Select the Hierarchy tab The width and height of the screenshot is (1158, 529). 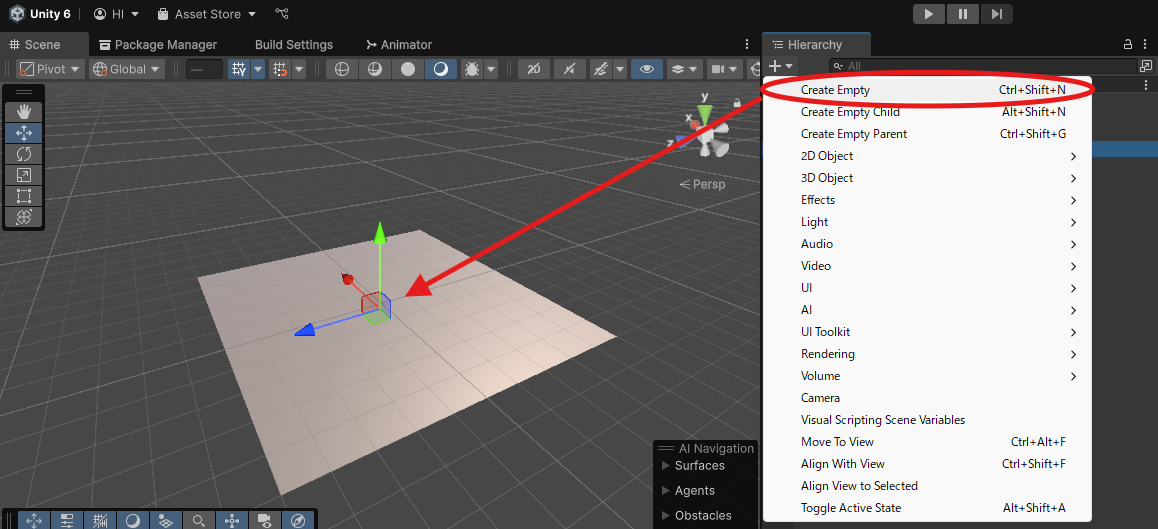(x=816, y=44)
